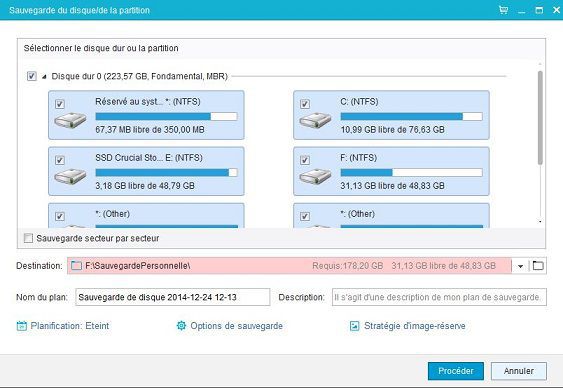The width and height of the screenshot is (563, 388).
Task: Click the 'Requis:178,20 GB' text
Action: point(348,266)
